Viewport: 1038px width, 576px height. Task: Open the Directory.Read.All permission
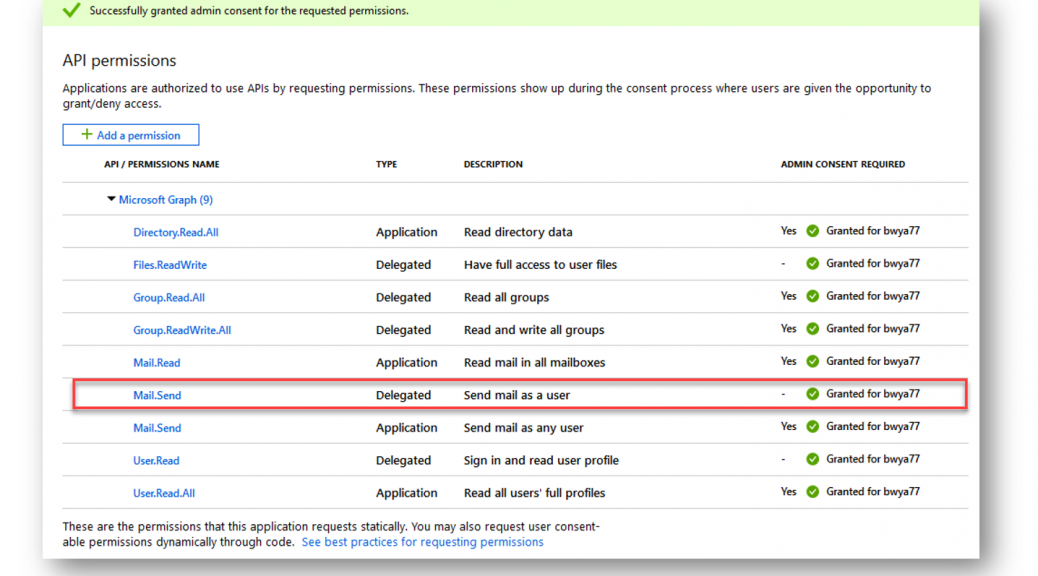(175, 232)
